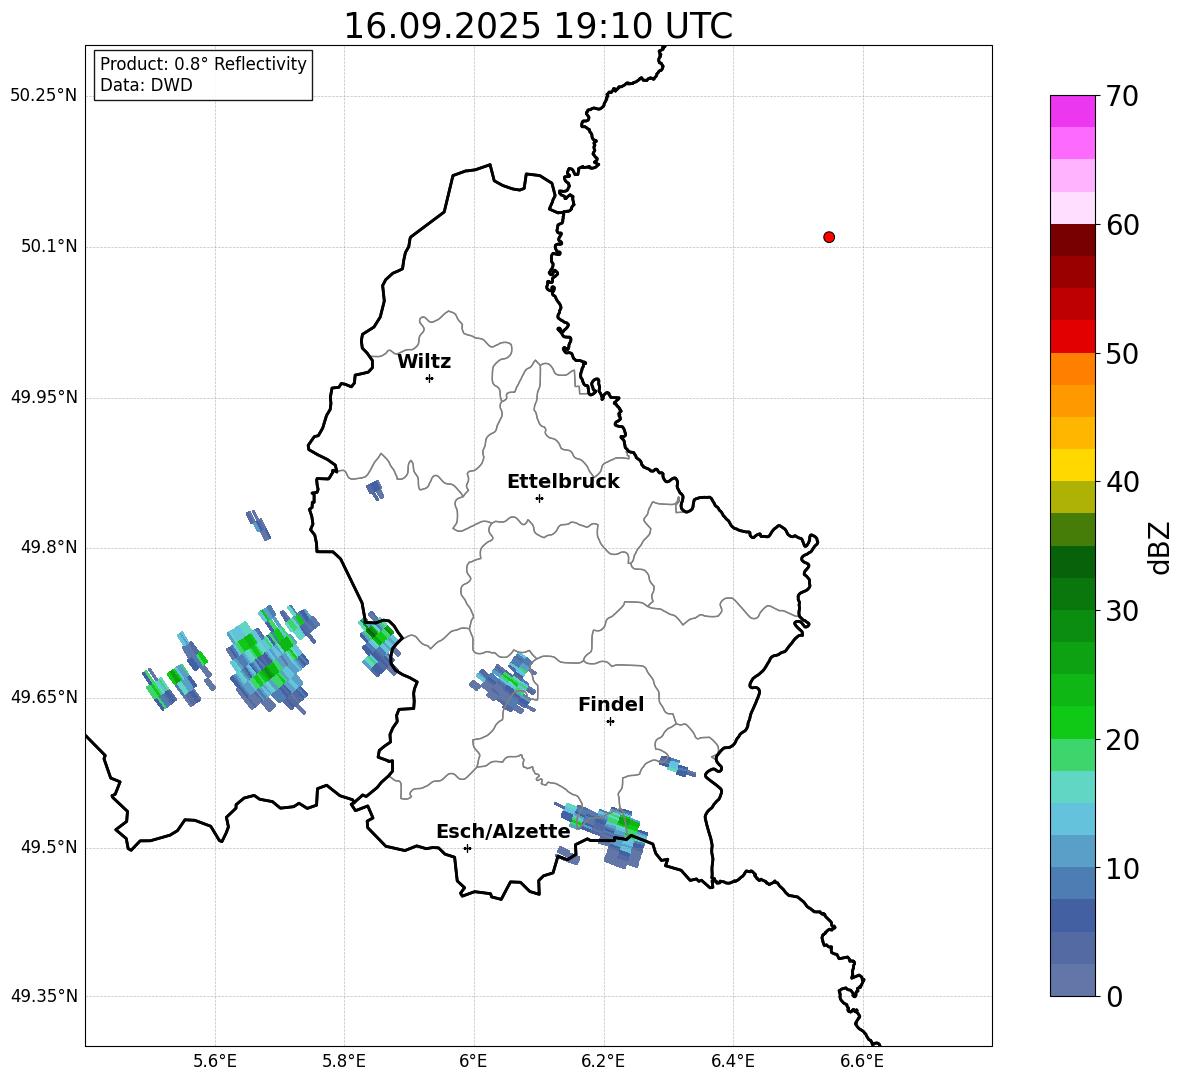Click the bright red colorbar segment above 50
Viewport: 1184px width, 1081px height.
pyautogui.click(x=1073, y=337)
